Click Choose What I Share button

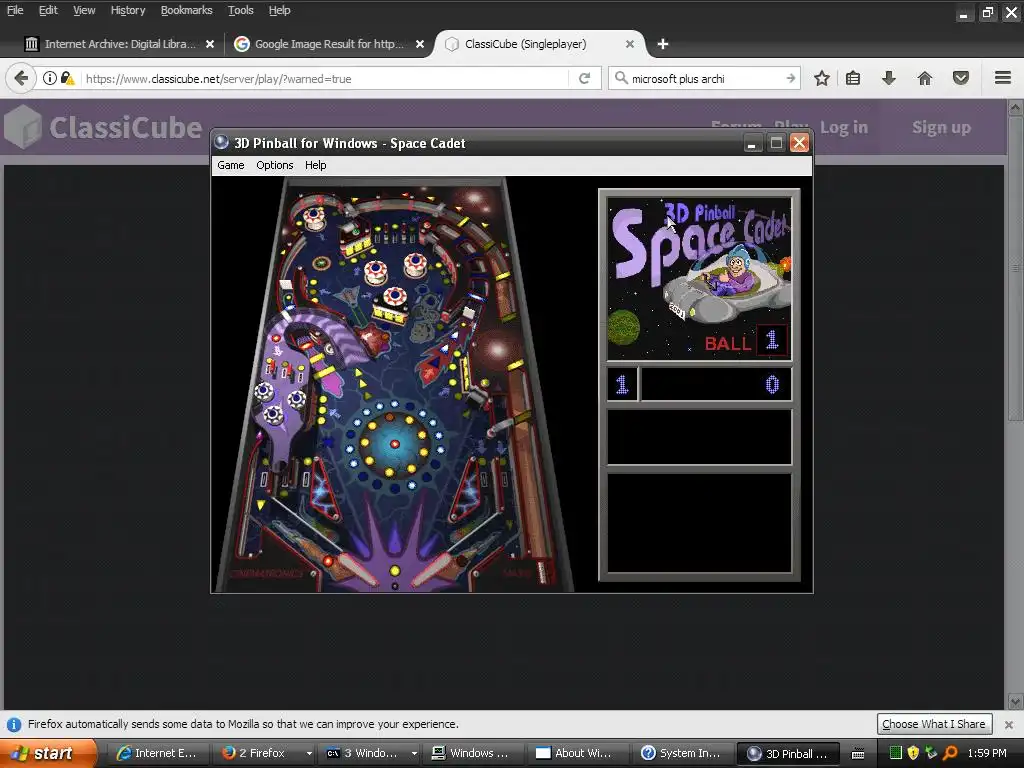934,724
